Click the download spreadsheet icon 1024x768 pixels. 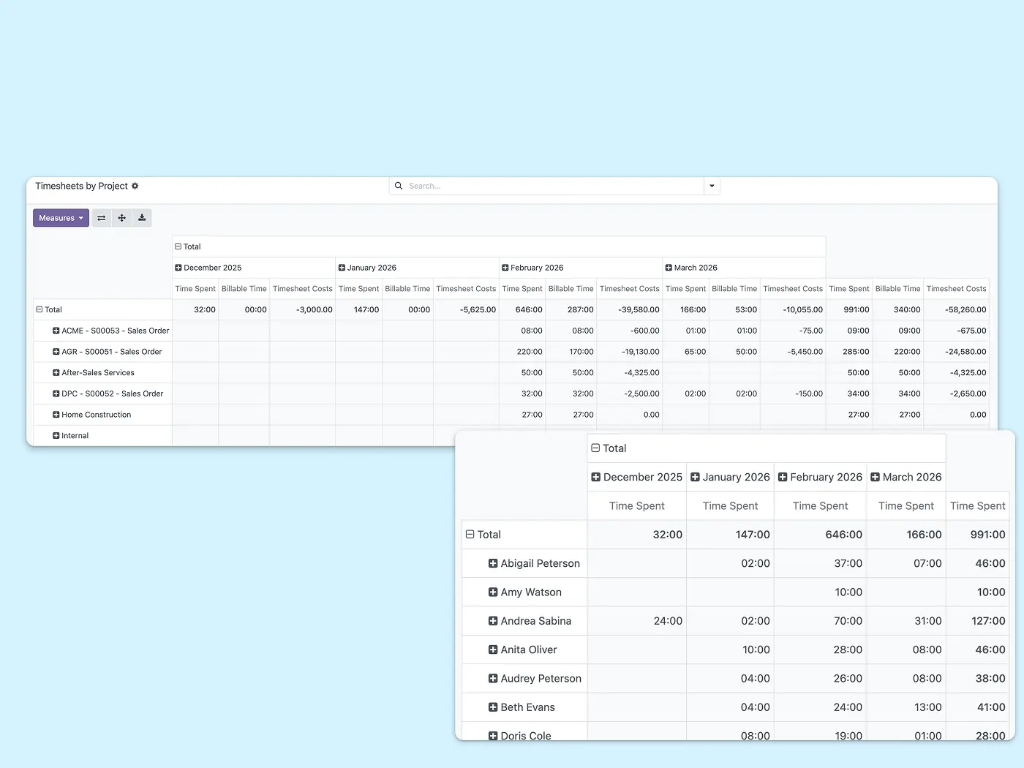click(141, 217)
